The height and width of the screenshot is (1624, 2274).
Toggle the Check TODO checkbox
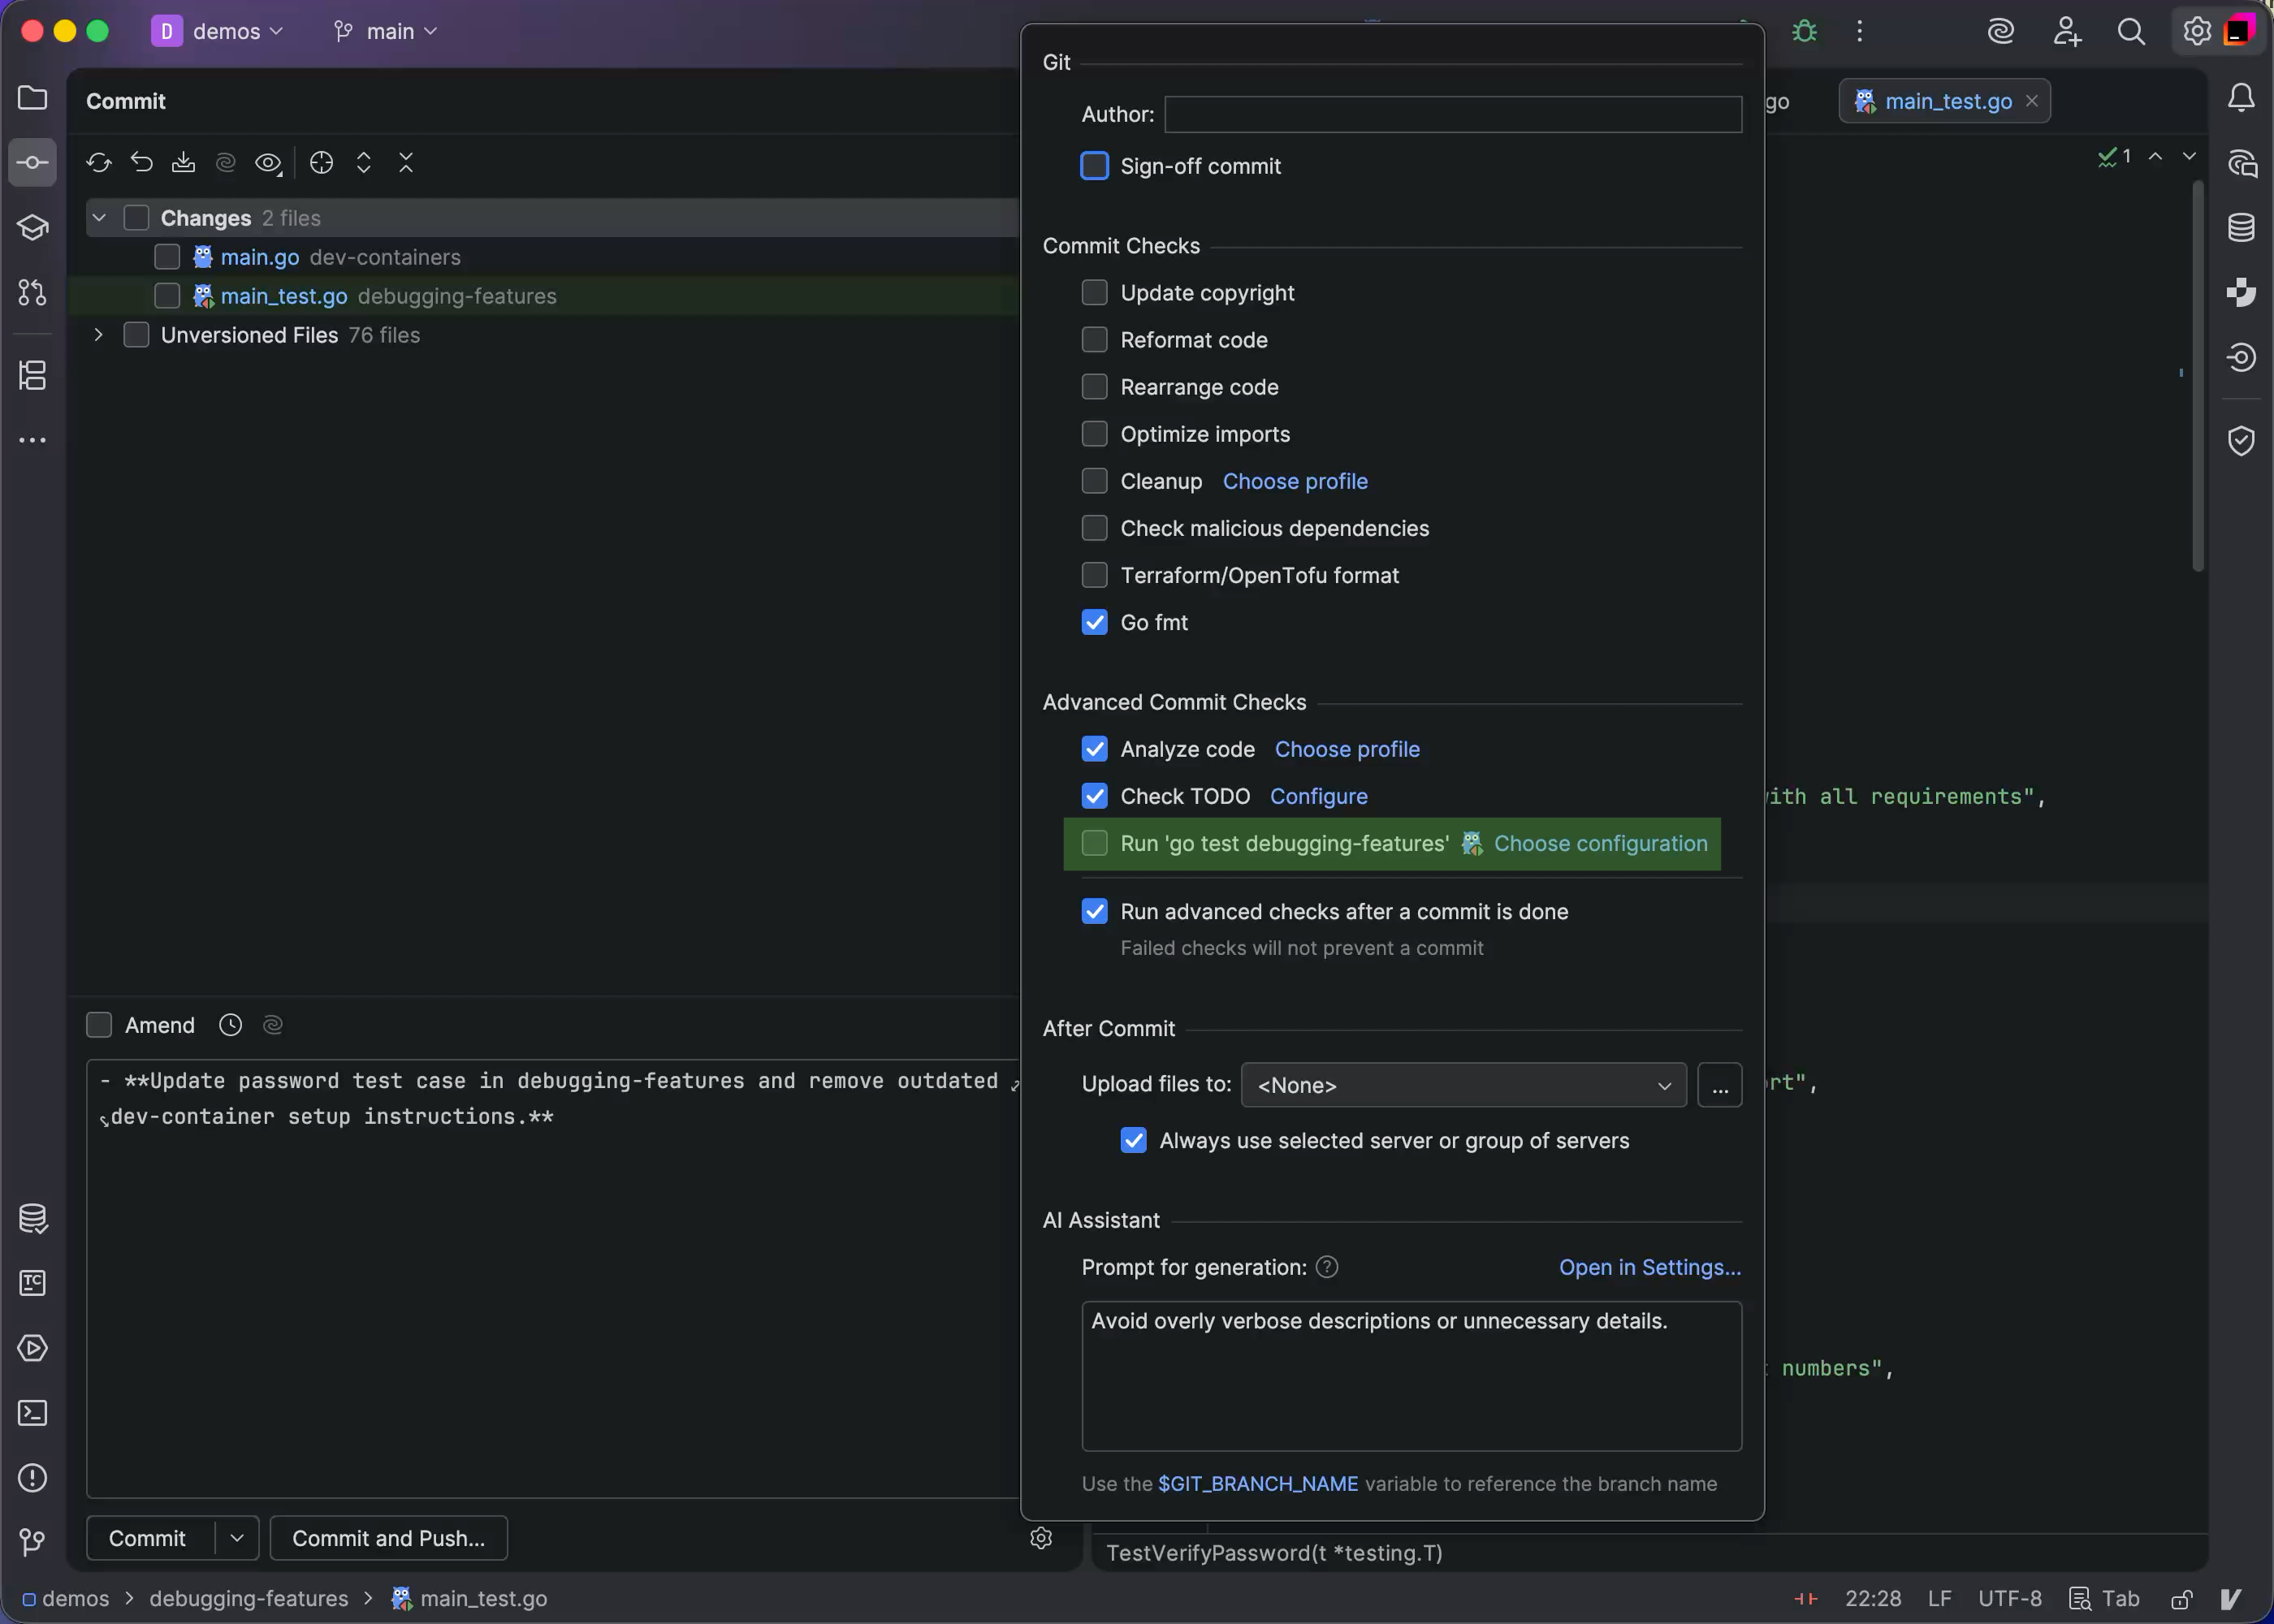click(1095, 796)
